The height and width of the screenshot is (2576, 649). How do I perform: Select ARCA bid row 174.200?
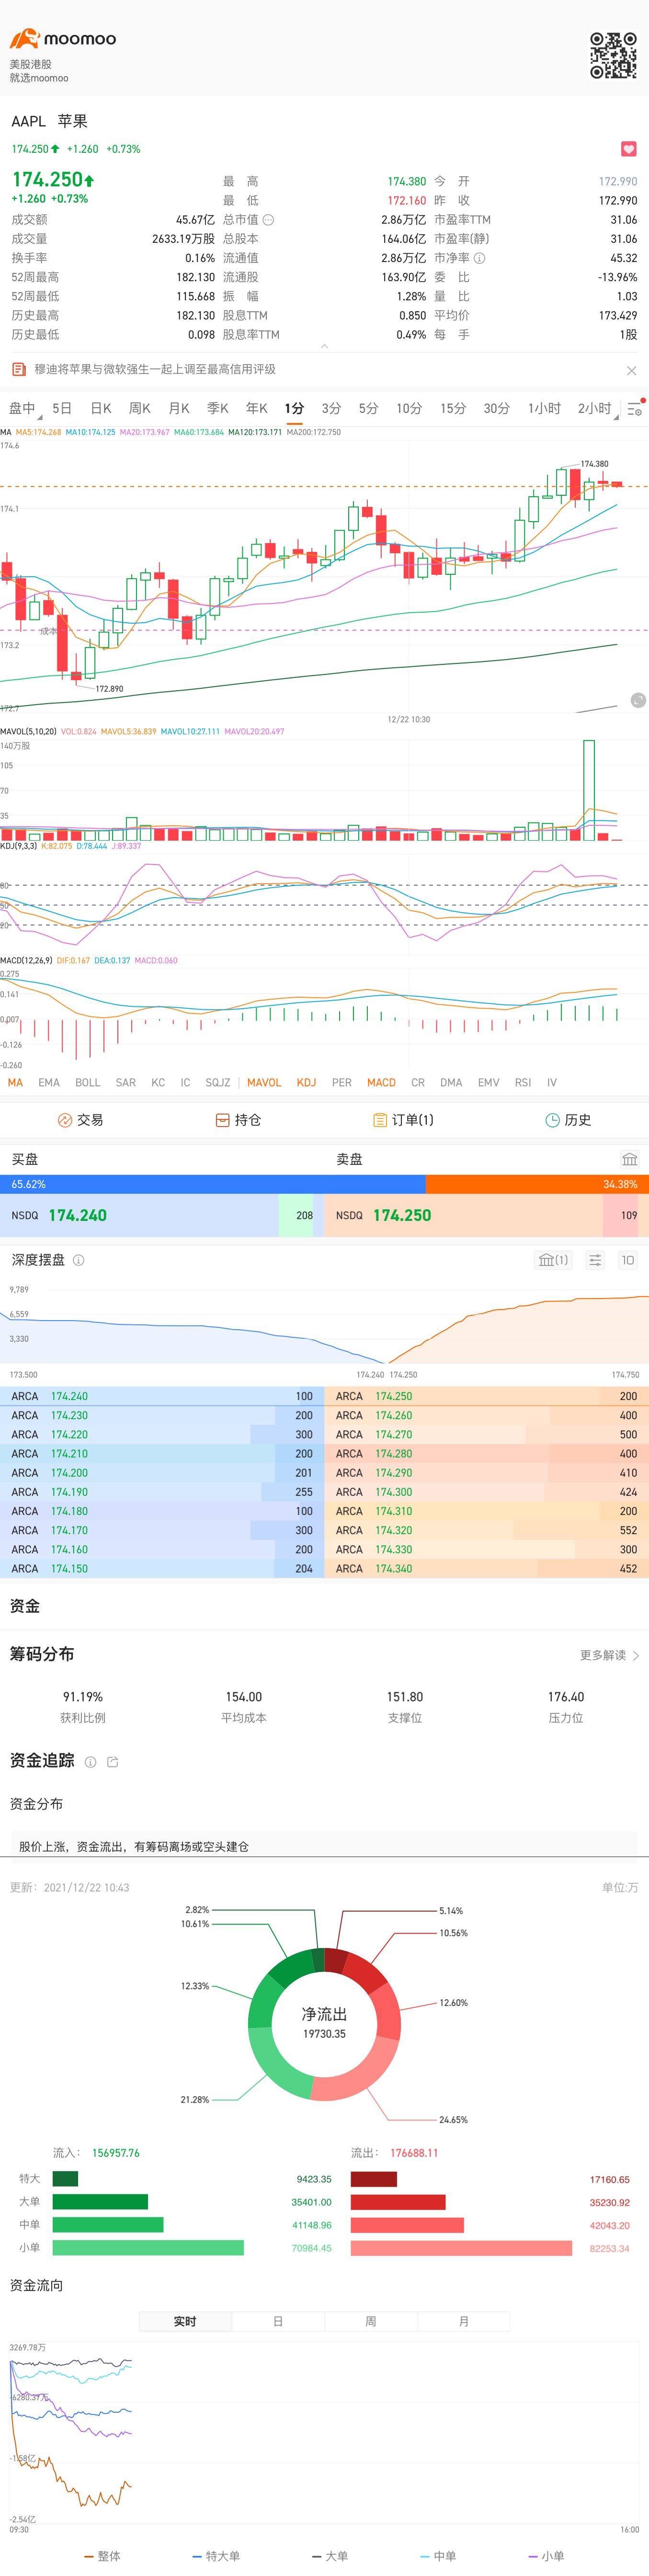pyautogui.click(x=162, y=1473)
